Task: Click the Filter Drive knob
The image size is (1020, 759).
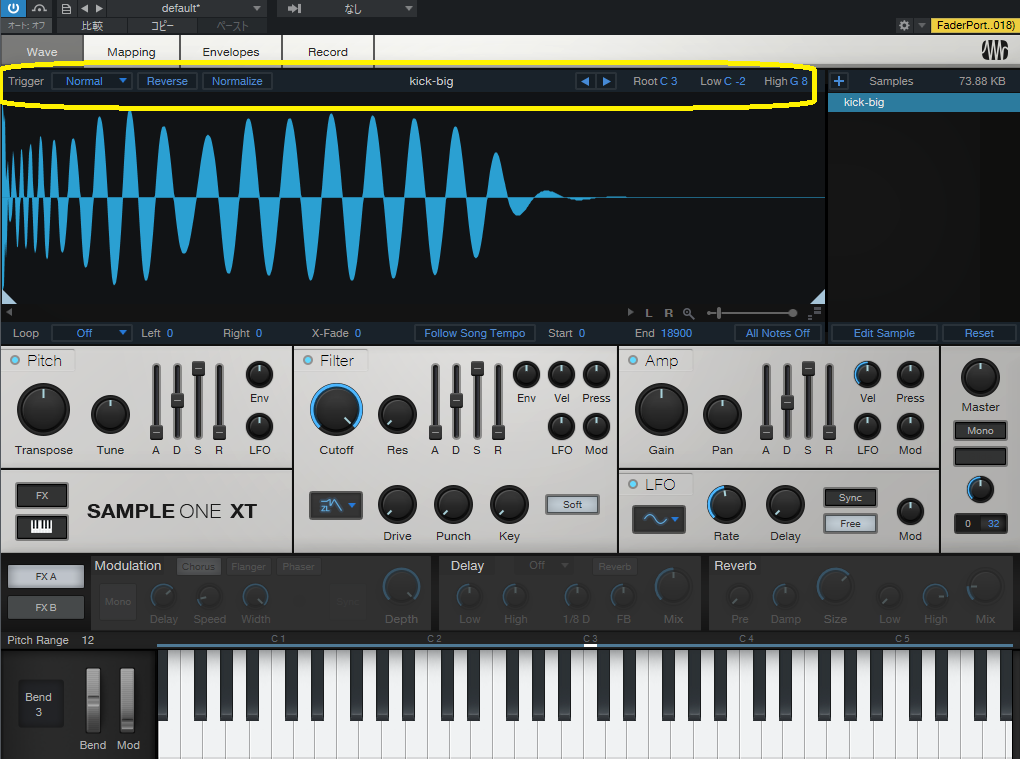Action: click(x=397, y=505)
